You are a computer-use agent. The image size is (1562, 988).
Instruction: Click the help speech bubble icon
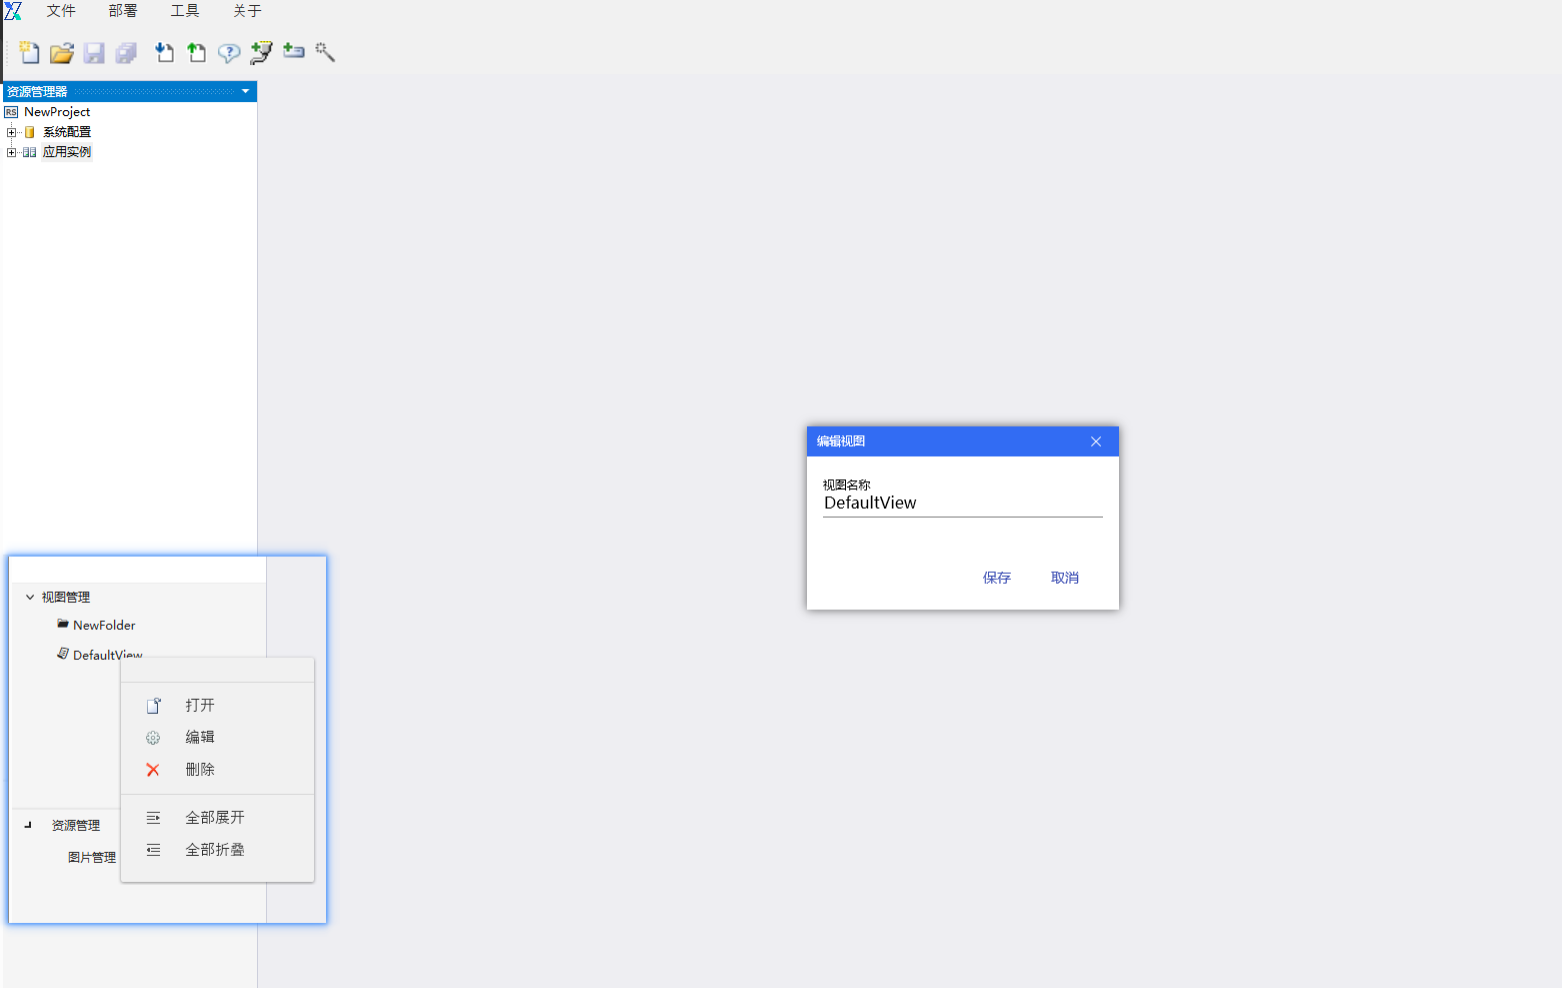coord(229,52)
